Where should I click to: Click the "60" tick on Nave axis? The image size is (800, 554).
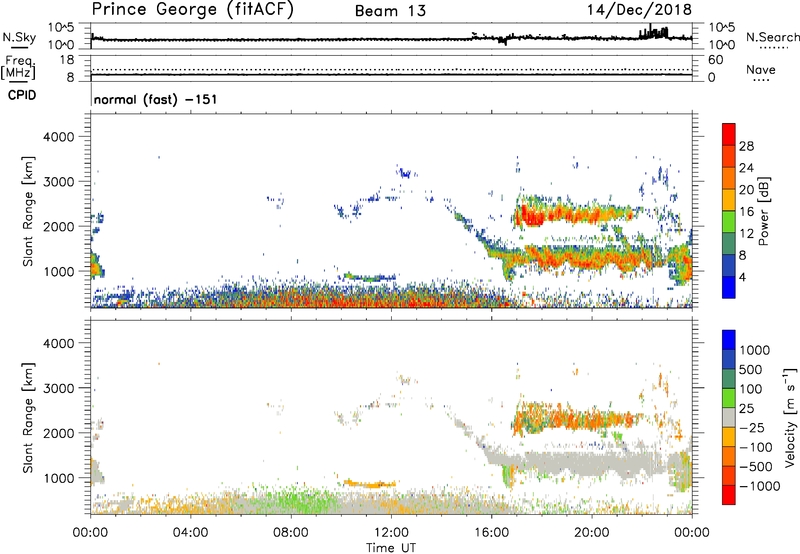715,60
